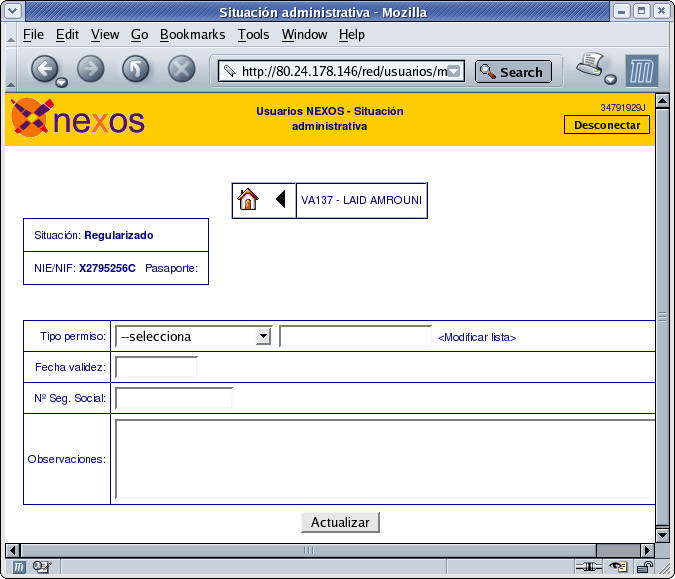Click the Desconectar button

pyautogui.click(x=607, y=125)
